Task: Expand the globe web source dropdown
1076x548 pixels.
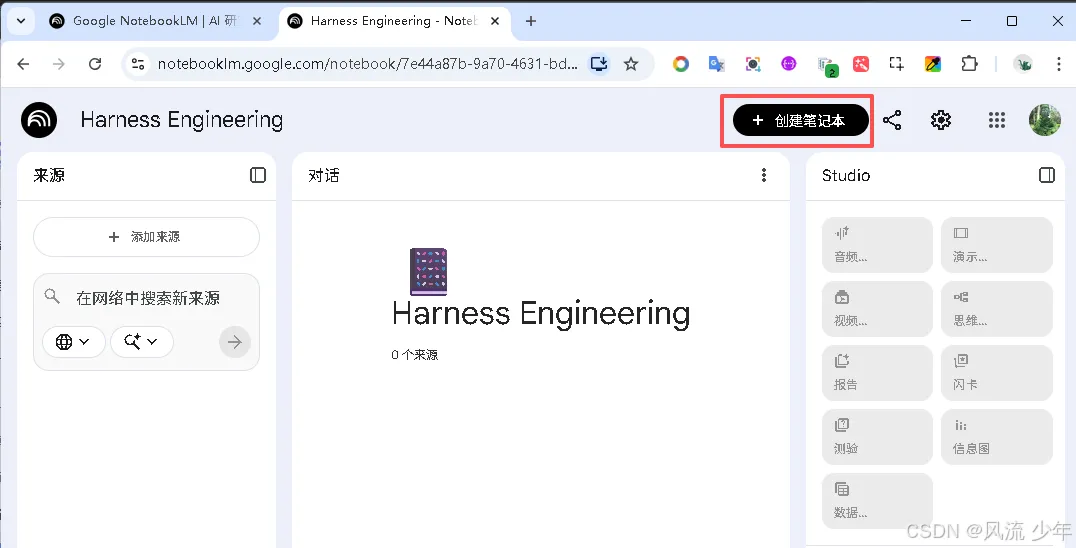Action: point(73,342)
